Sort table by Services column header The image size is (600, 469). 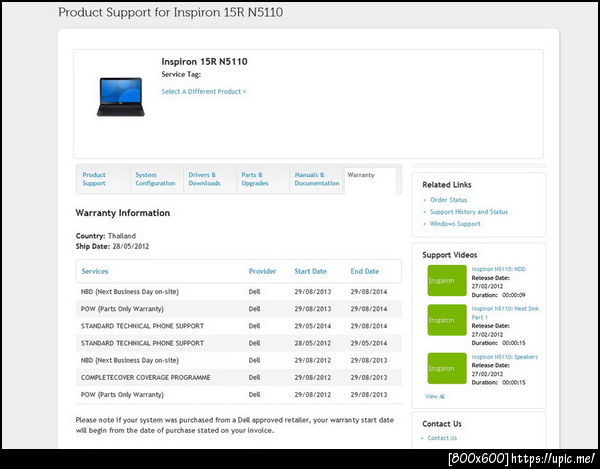click(x=95, y=271)
